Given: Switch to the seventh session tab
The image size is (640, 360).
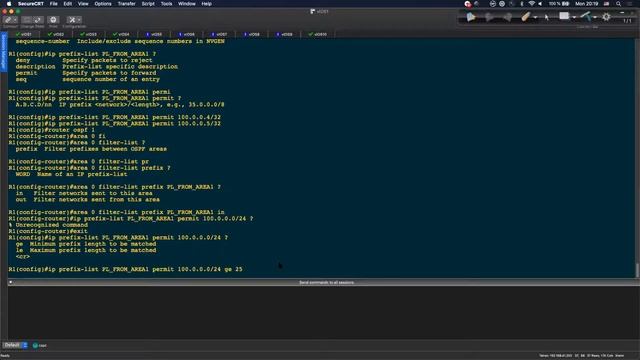Looking at the screenshot, I should 220,34.
